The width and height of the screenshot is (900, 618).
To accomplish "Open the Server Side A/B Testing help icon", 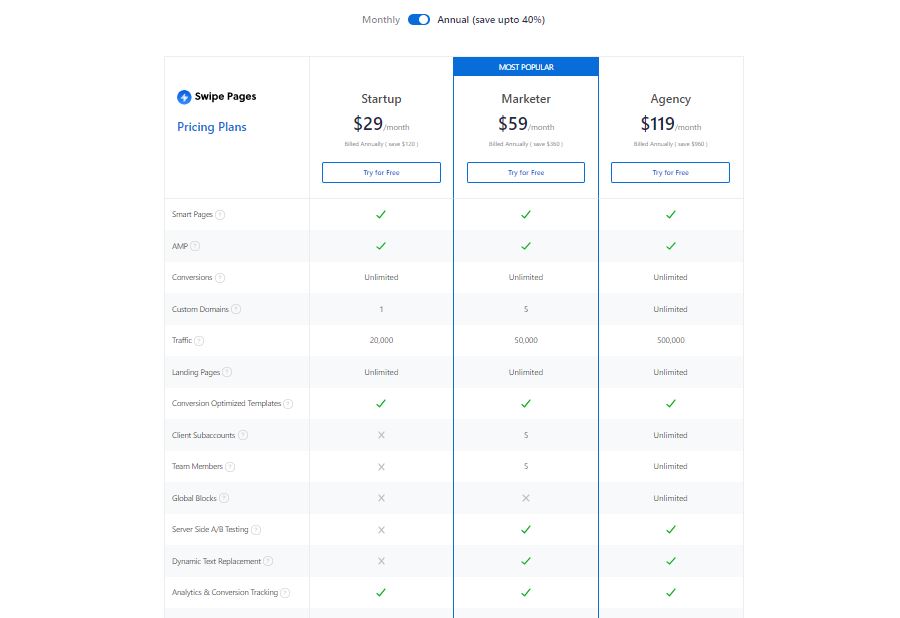I will coord(256,530).
